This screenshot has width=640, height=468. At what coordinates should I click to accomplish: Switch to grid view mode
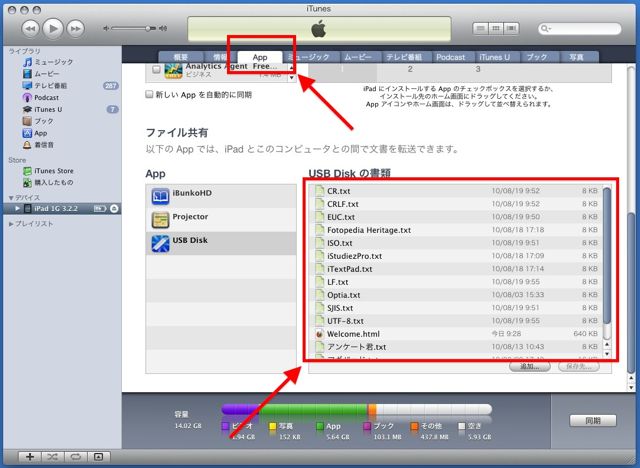[x=496, y=28]
